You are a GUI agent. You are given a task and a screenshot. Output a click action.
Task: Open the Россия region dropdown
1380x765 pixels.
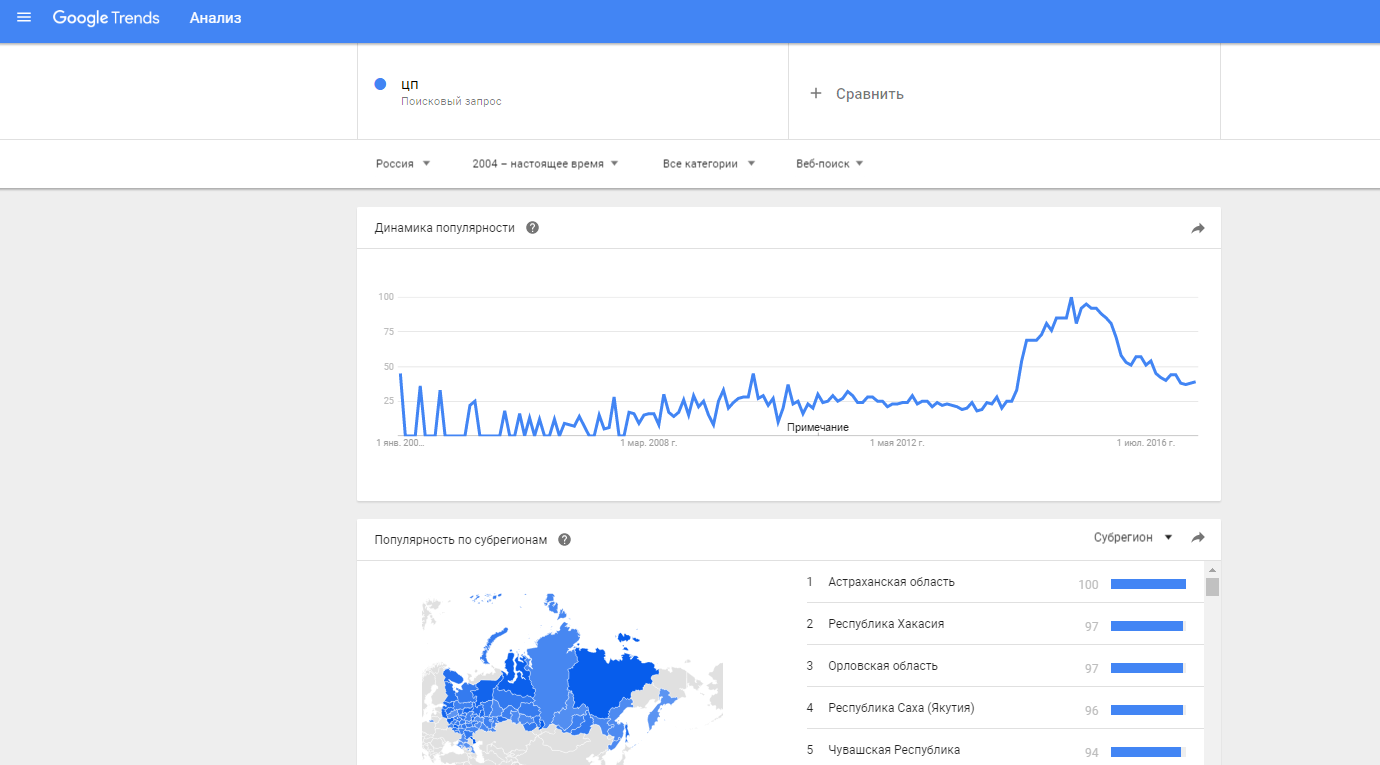403,164
